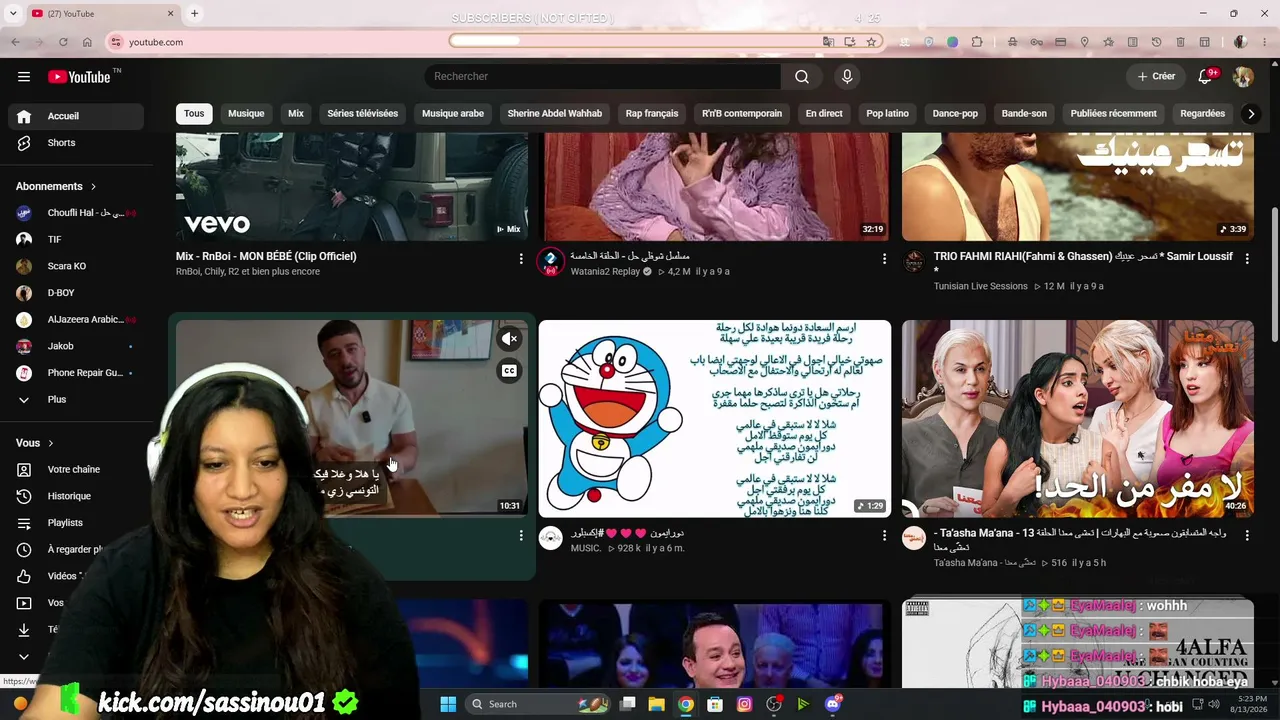Screen dimensions: 1280x720
Task: Open the Tunisian Live Sessions channel avatar
Action: tap(914, 262)
